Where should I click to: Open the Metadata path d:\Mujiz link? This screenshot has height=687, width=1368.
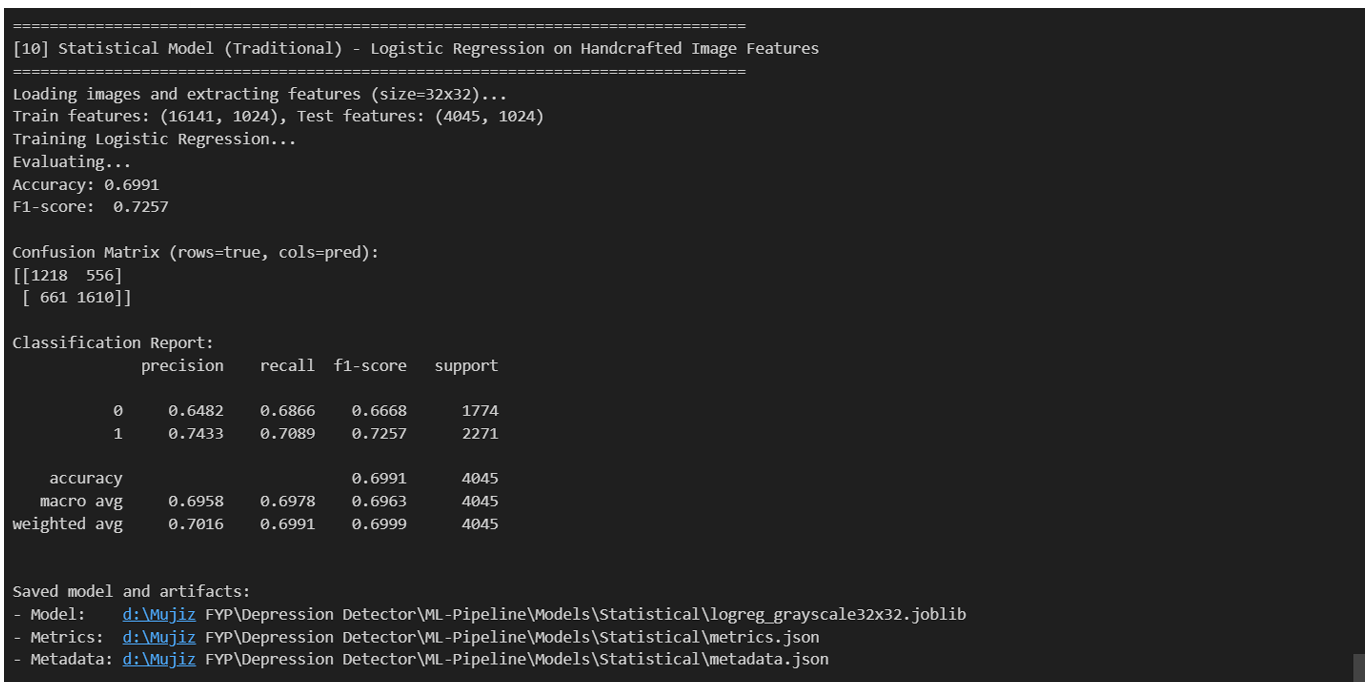[158, 659]
